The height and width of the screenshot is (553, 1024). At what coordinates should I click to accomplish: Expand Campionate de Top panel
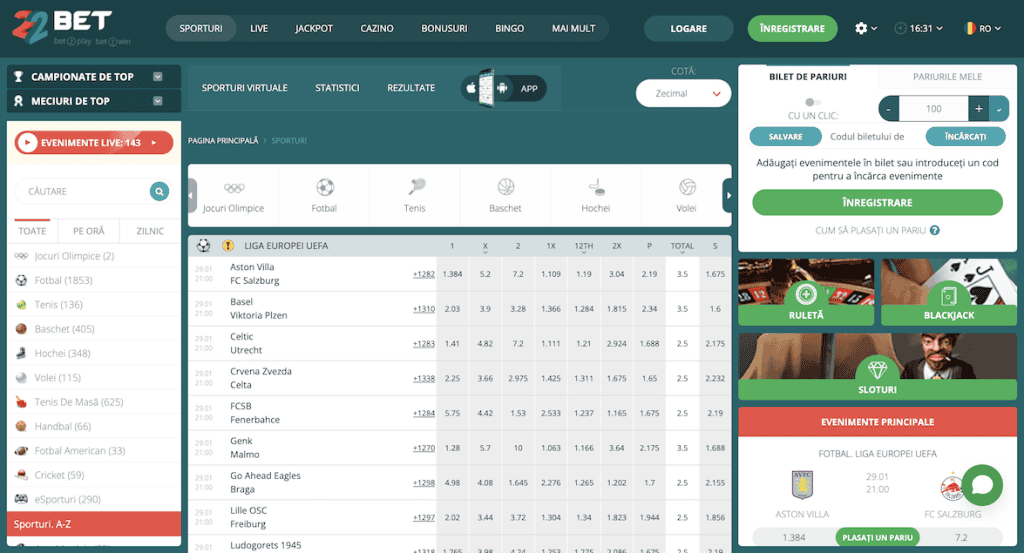pos(93,76)
